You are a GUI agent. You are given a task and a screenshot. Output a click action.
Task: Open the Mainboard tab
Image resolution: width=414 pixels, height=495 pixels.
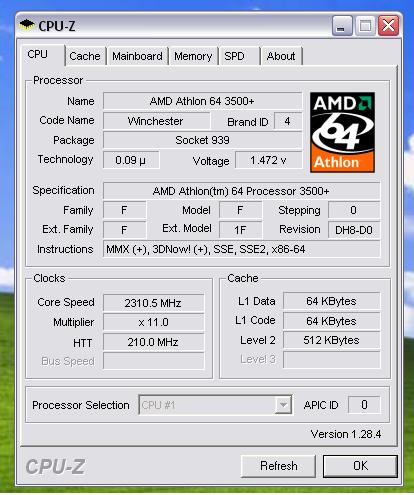point(137,56)
